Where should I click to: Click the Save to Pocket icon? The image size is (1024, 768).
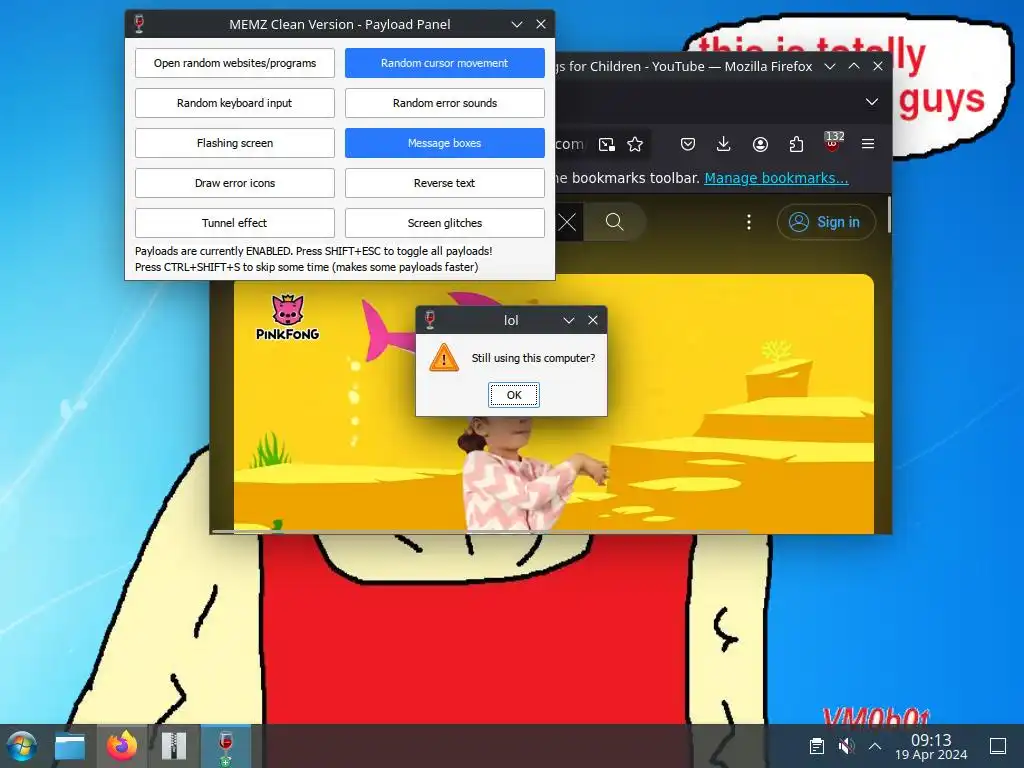tap(687, 144)
